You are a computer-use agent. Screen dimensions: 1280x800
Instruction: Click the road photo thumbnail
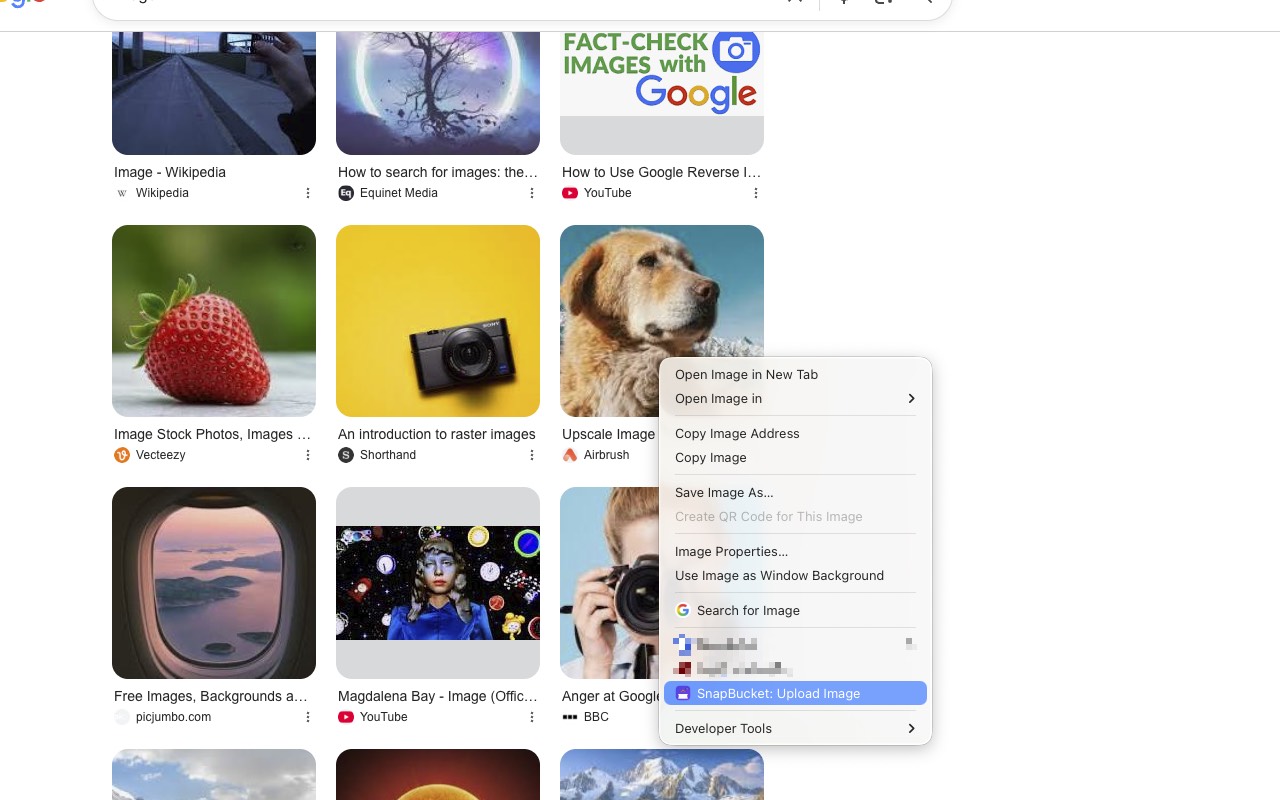(x=214, y=93)
